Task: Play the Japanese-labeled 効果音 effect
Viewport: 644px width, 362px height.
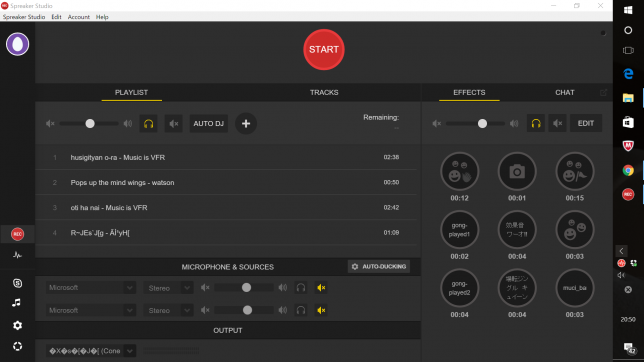Action: tap(517, 230)
